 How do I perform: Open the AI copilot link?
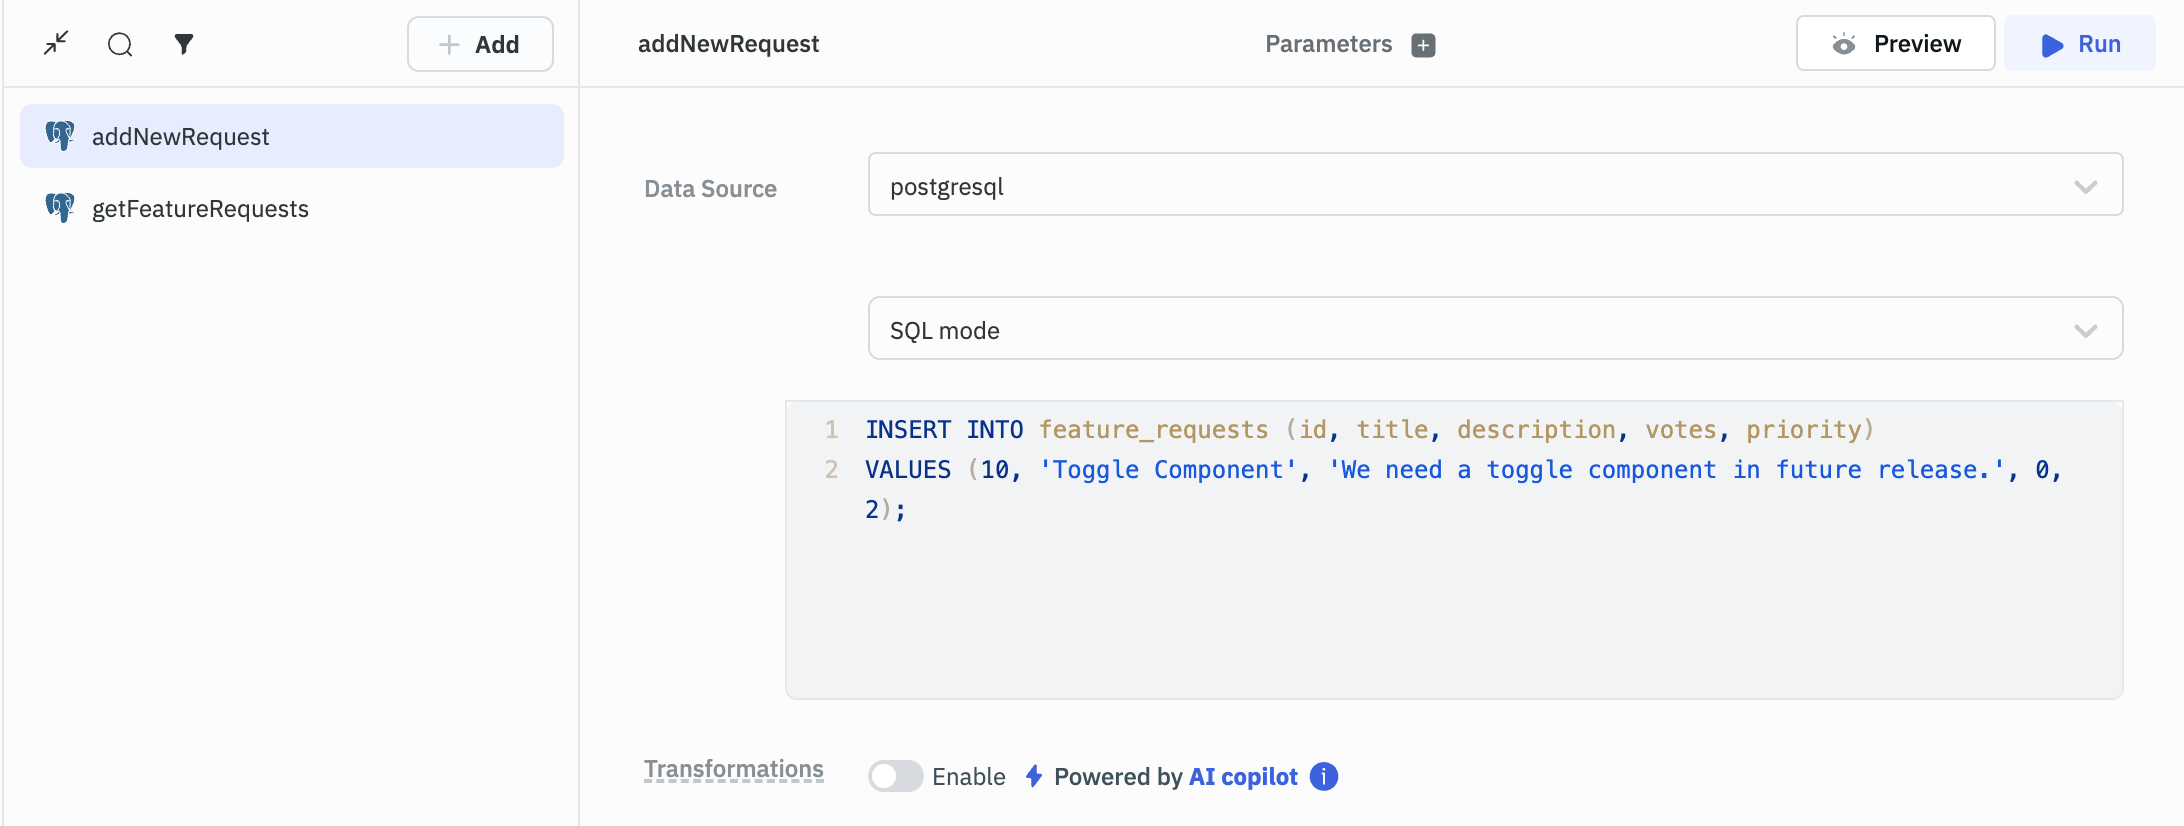(1242, 777)
